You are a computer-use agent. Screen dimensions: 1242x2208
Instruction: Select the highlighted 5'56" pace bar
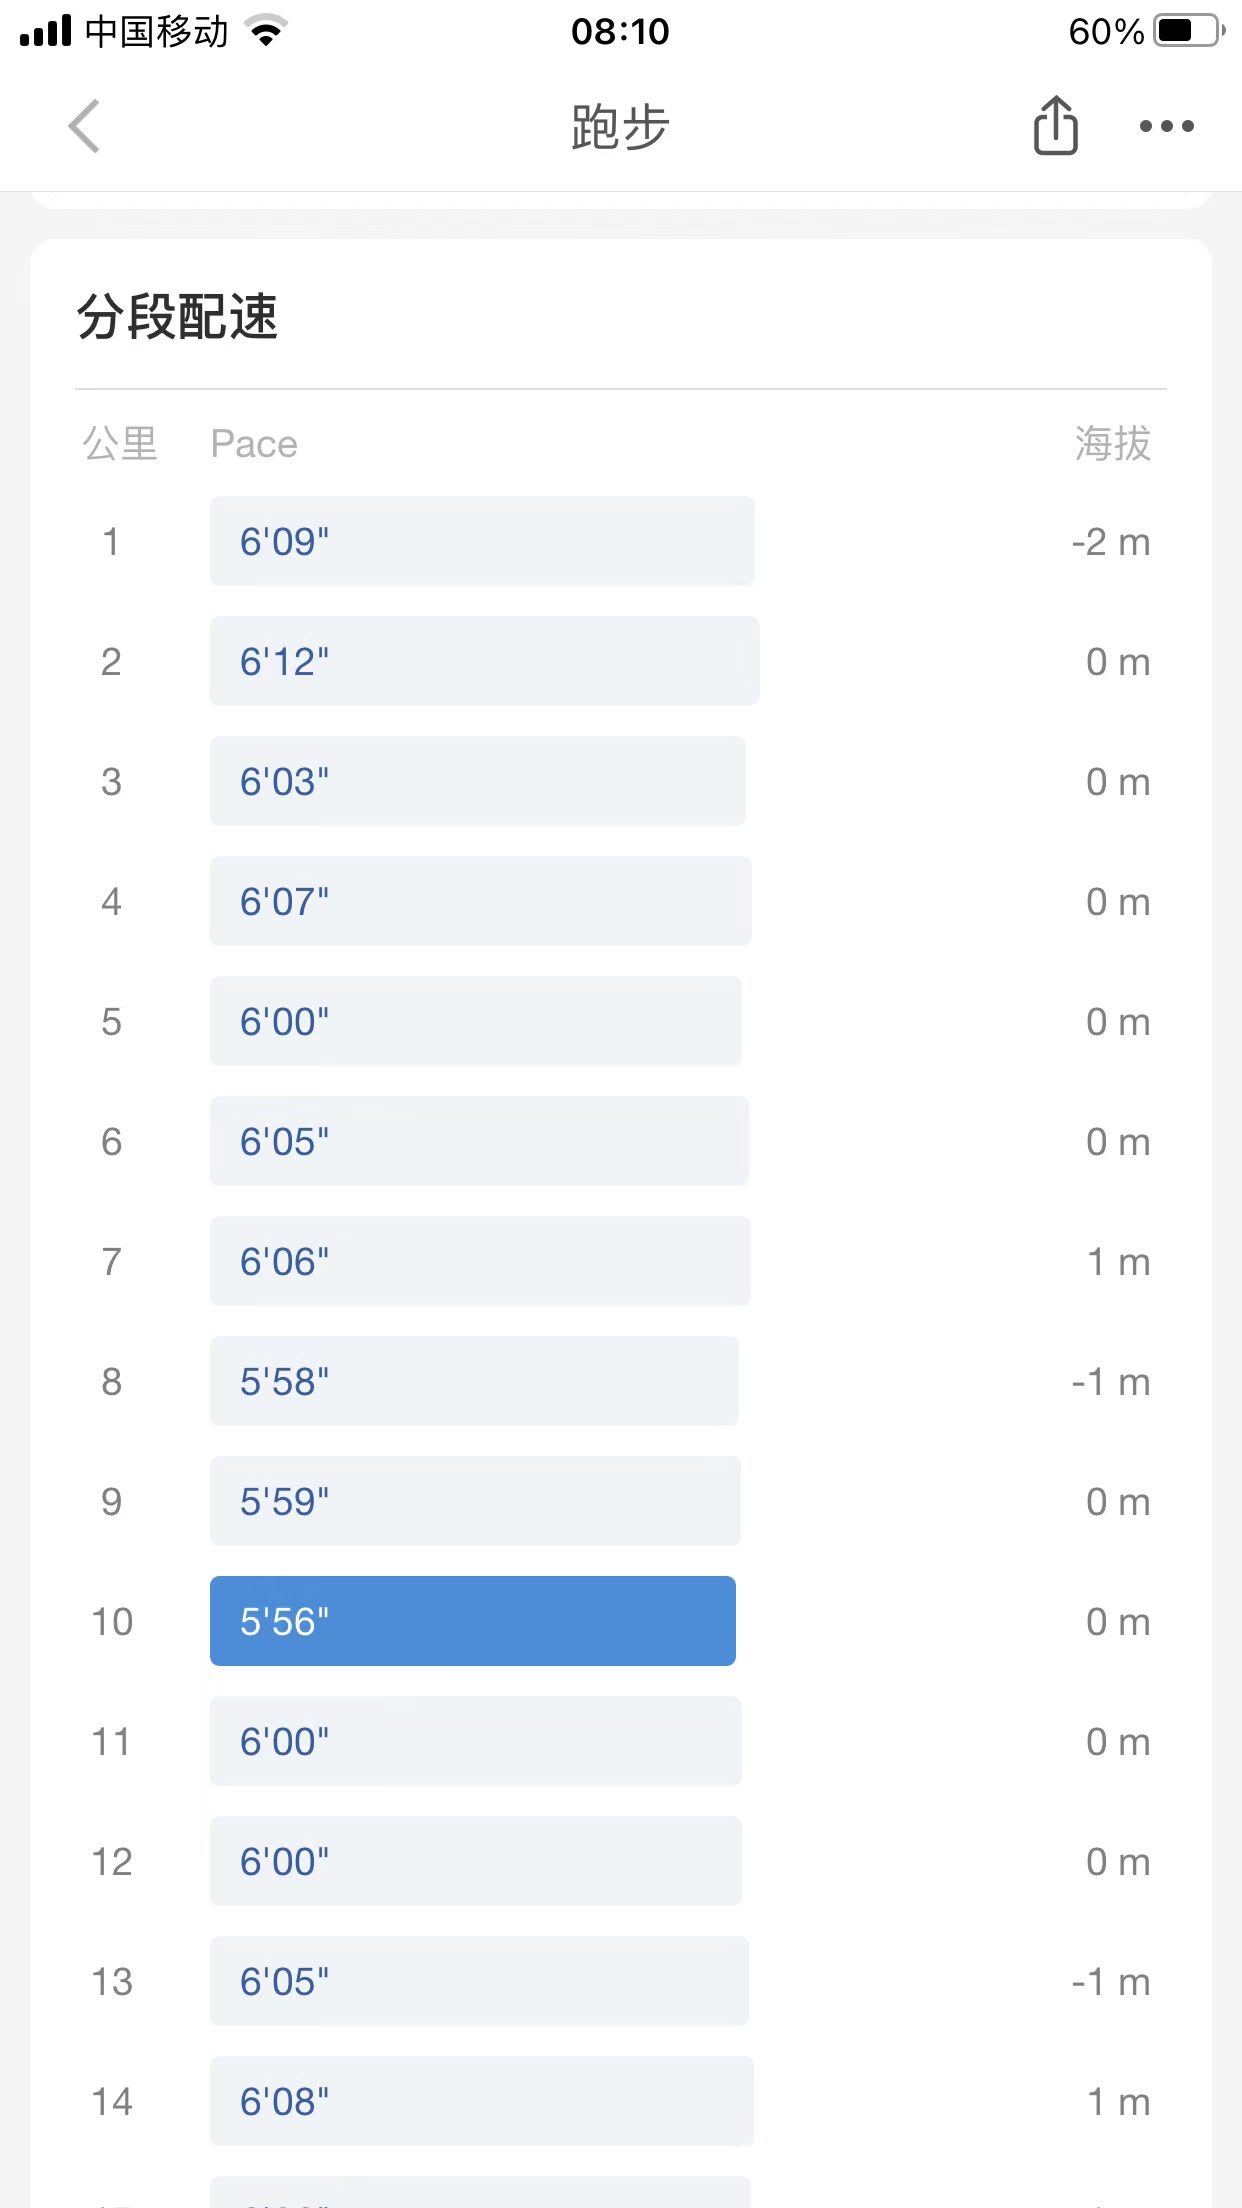point(472,1621)
